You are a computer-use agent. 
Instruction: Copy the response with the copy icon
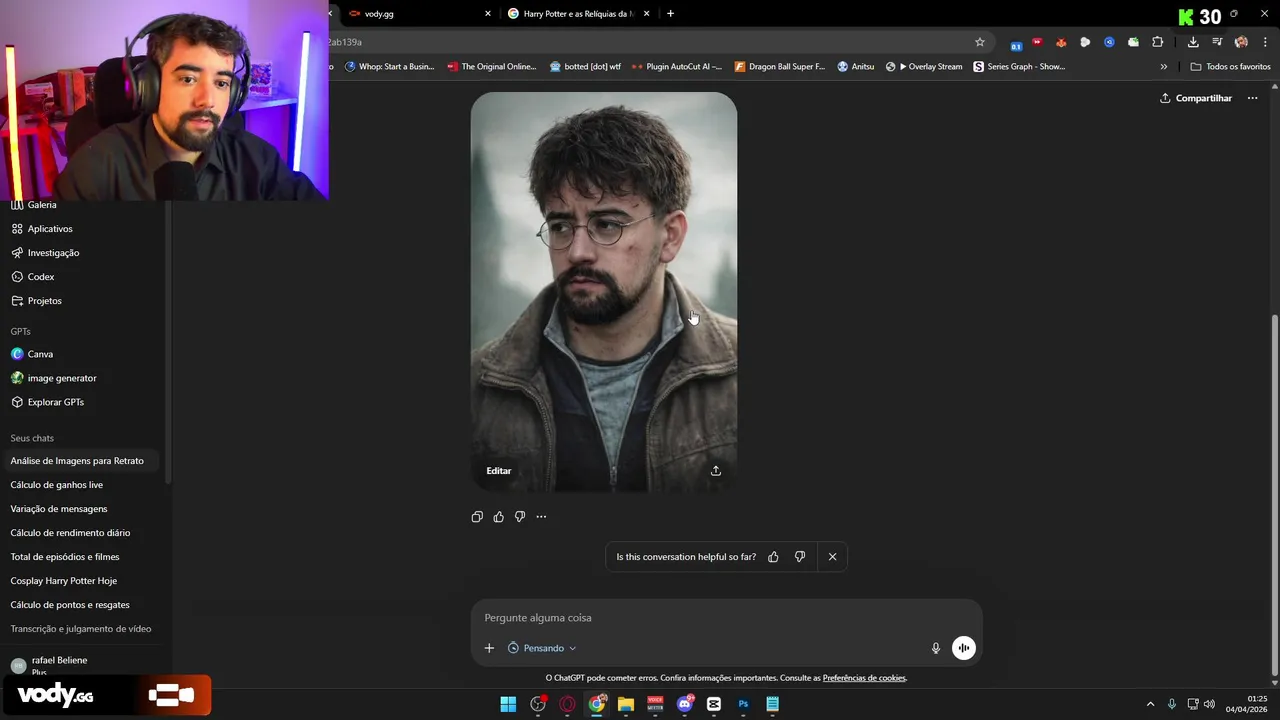(477, 517)
